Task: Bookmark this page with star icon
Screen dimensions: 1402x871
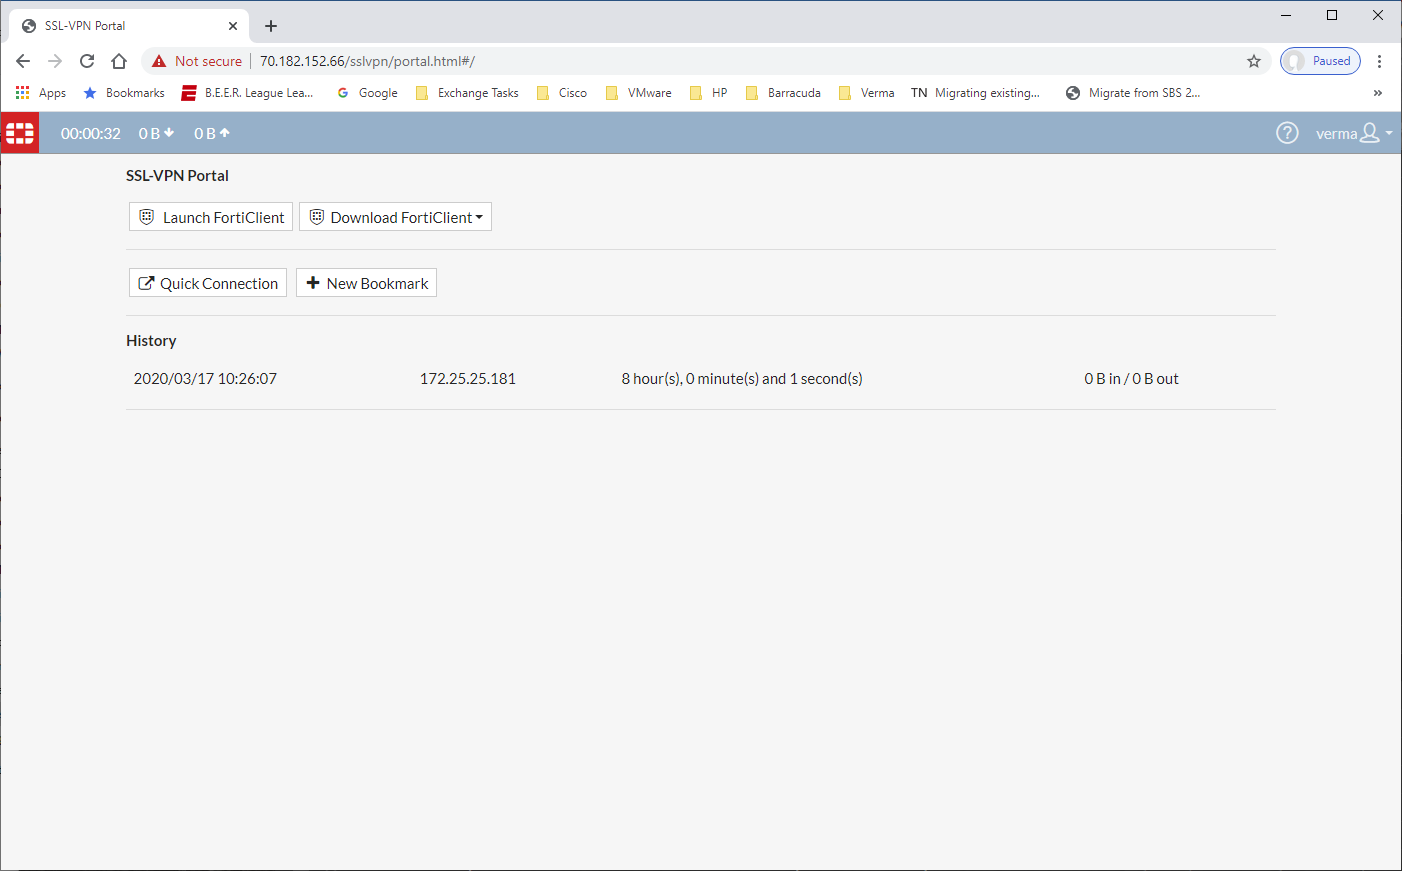Action: 1254,61
